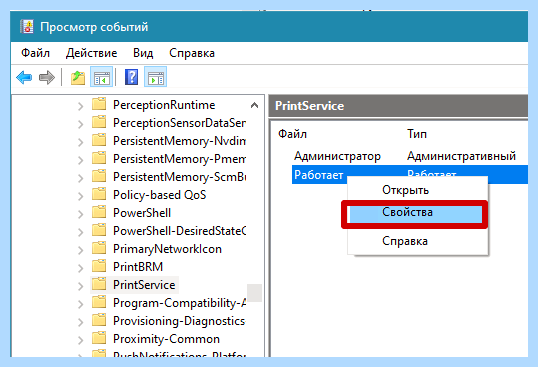The width and height of the screenshot is (538, 367).
Task: Expand the Proximity-Common tree node
Action: (81, 340)
